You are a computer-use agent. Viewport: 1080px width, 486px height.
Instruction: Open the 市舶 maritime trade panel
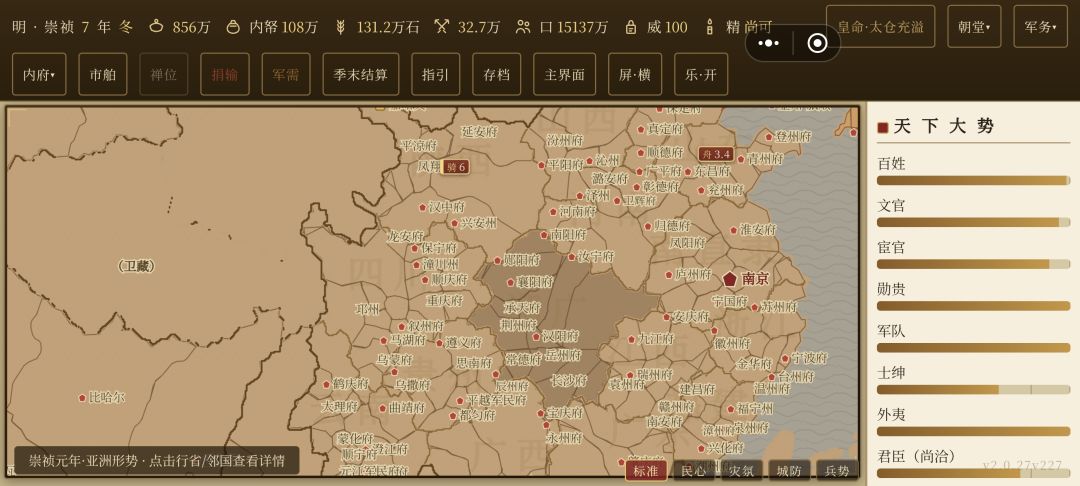[103, 74]
